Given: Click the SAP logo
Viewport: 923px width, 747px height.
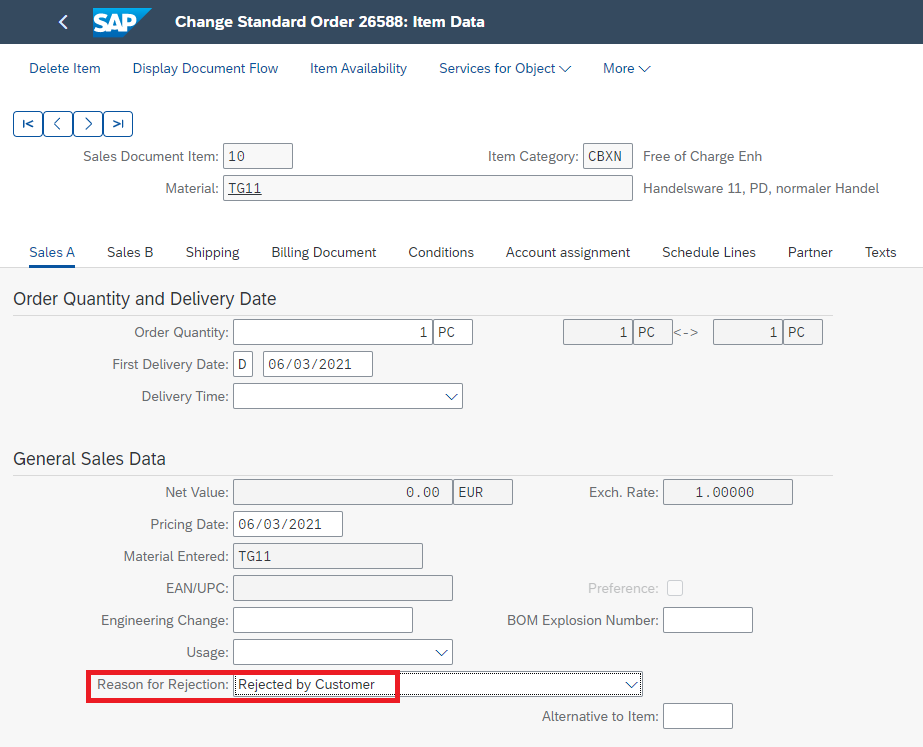Looking at the screenshot, I should point(121,22).
